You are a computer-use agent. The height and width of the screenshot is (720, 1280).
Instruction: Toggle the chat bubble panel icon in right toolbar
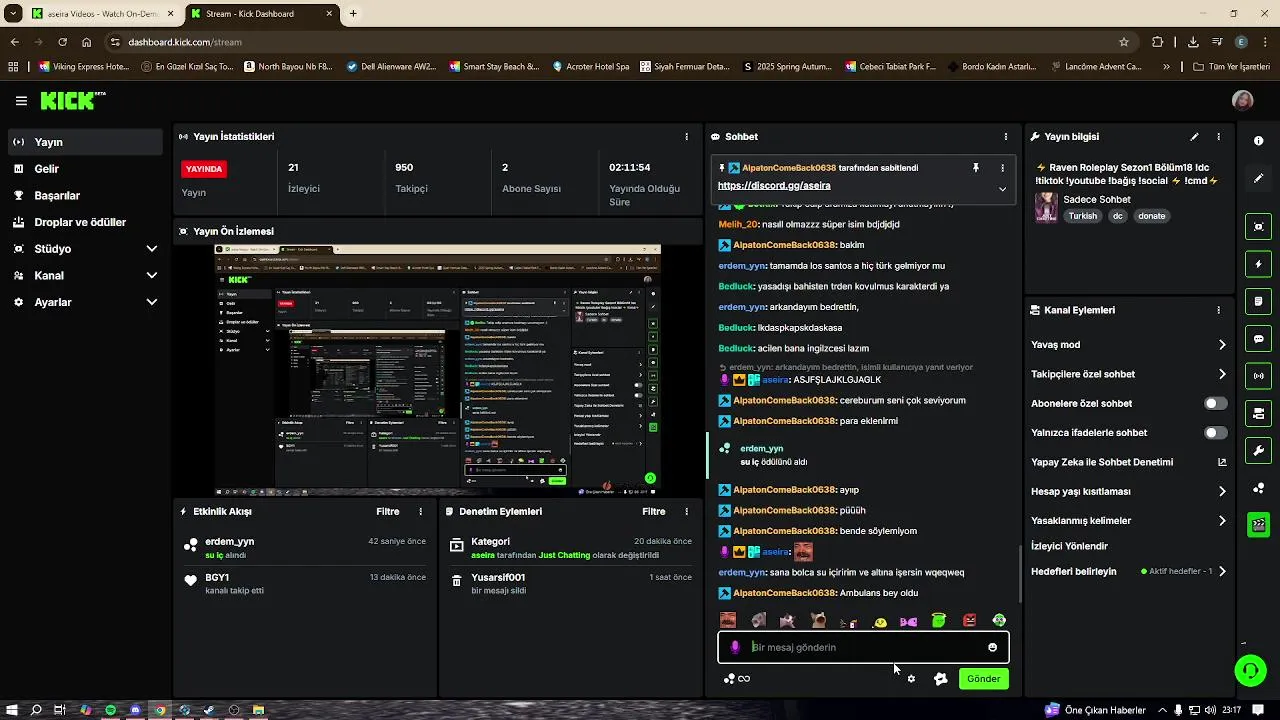1258,339
